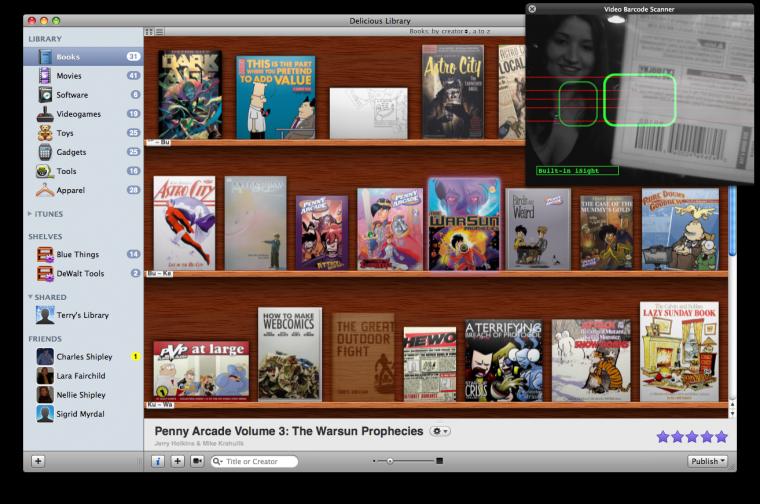760x504 pixels.
Task: Switch to cover grid view
Action: (149, 32)
